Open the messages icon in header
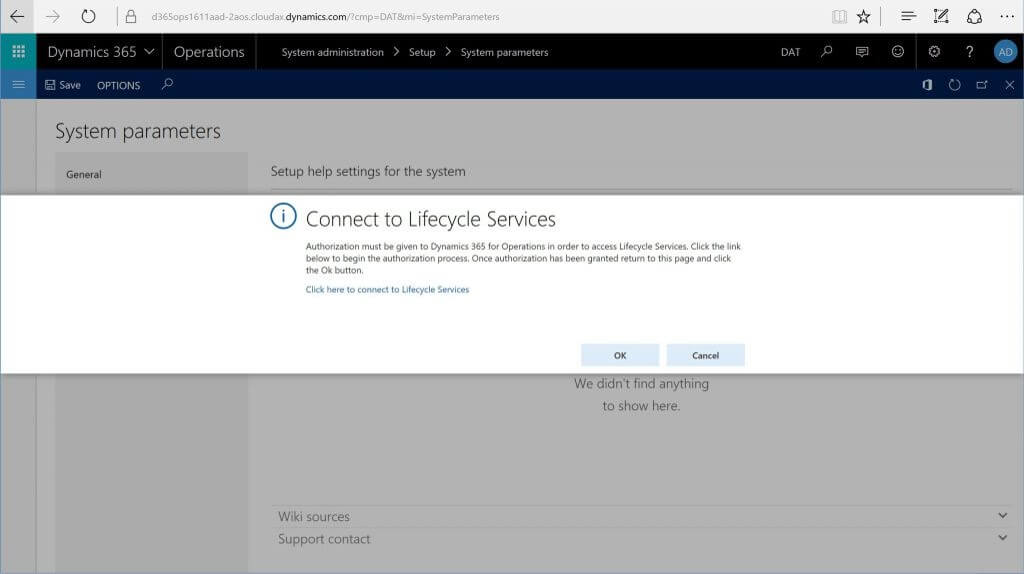The height and width of the screenshot is (574, 1024). click(x=862, y=52)
